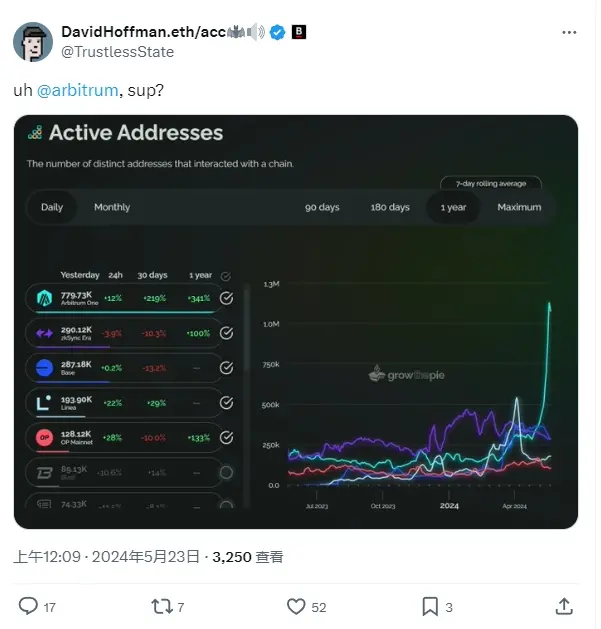
Task: Select the 90 days time range
Action: [322, 207]
